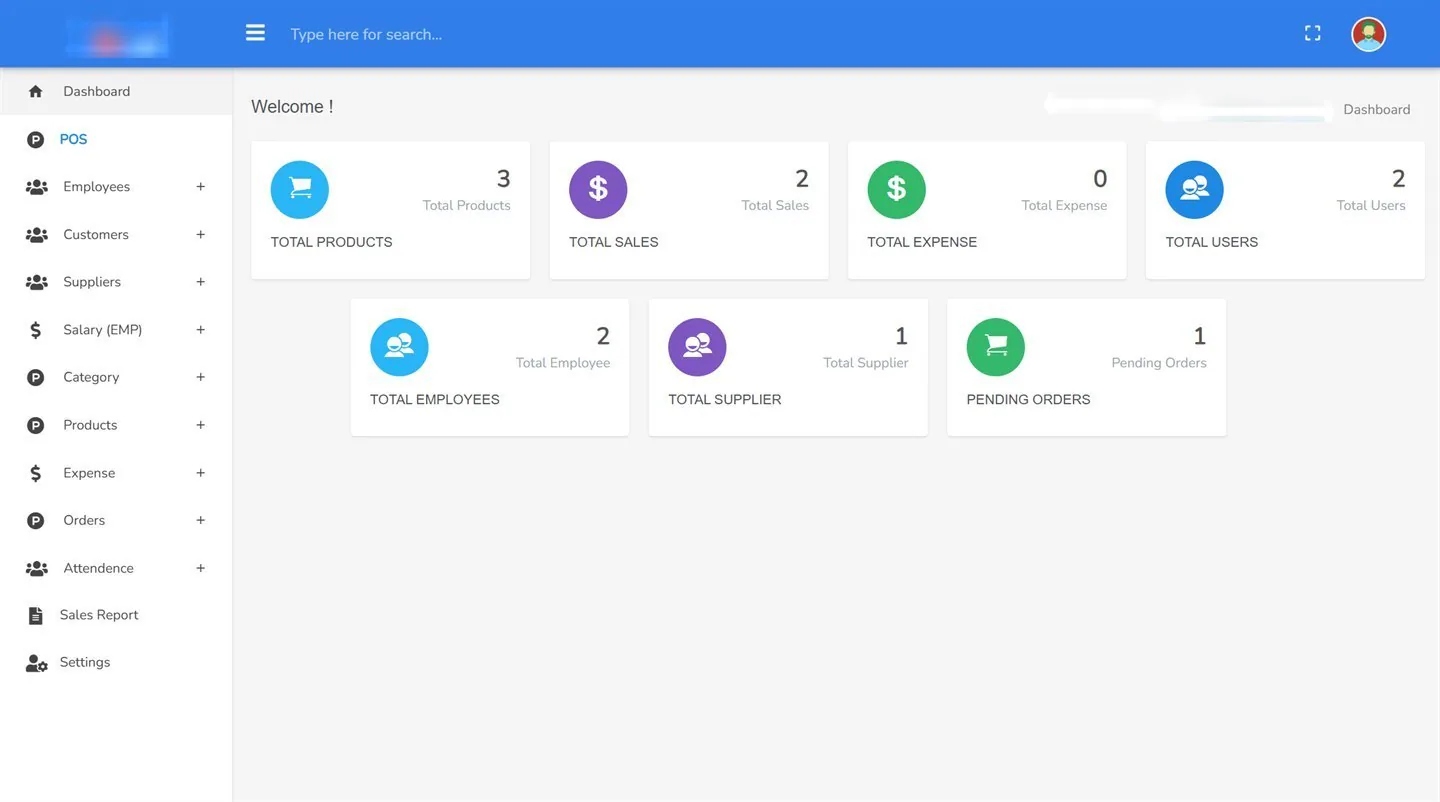Screen dimensions: 1440x802
Task: Click the 'Total Expense' gray label
Action: pyautogui.click(x=1064, y=205)
